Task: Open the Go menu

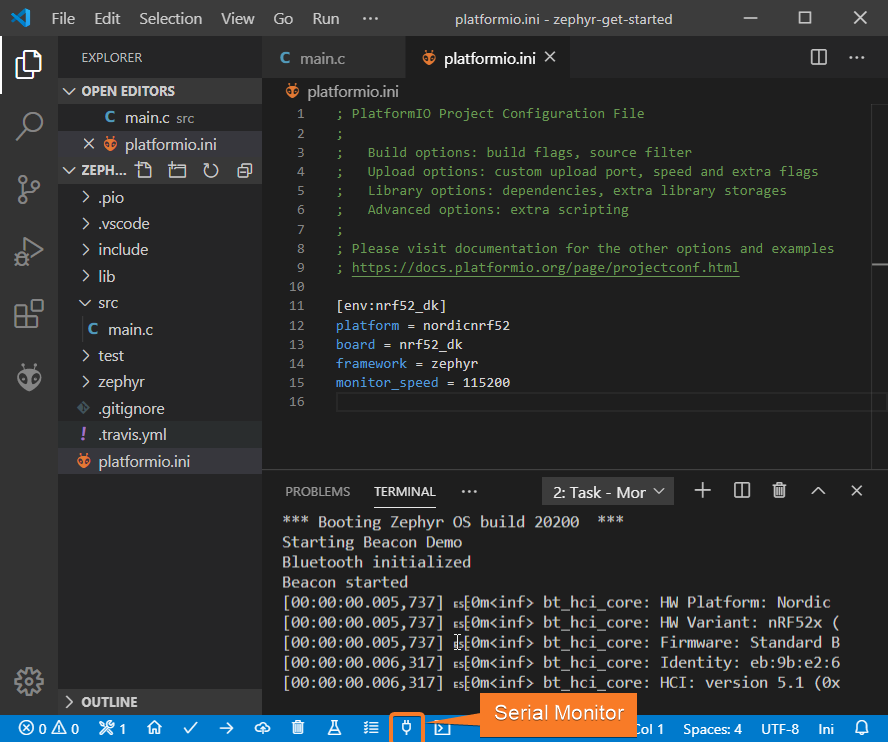Action: click(x=283, y=19)
